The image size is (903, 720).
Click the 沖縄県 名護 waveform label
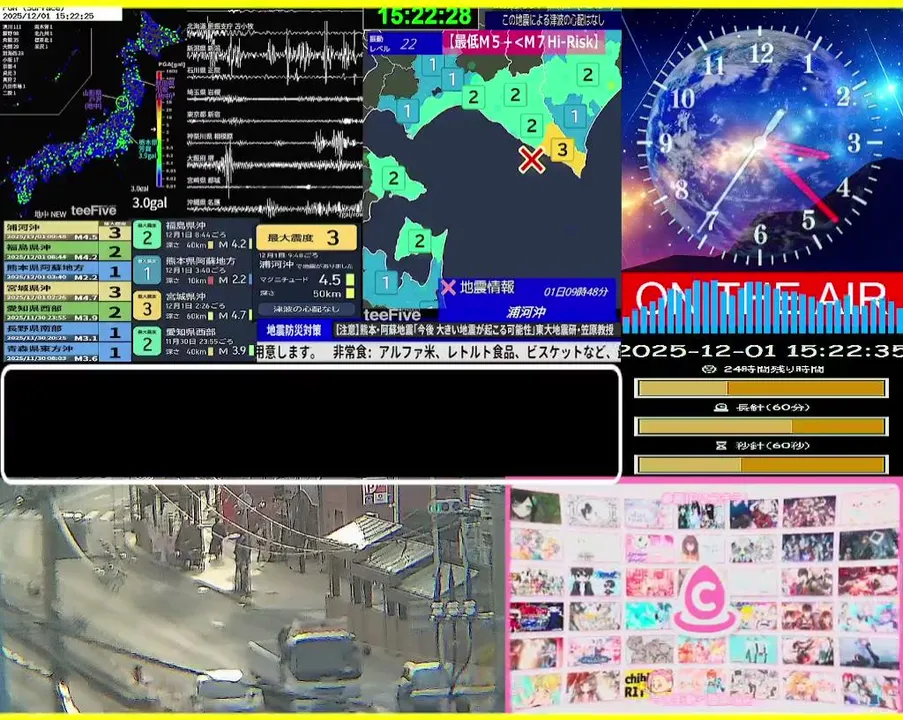point(204,202)
